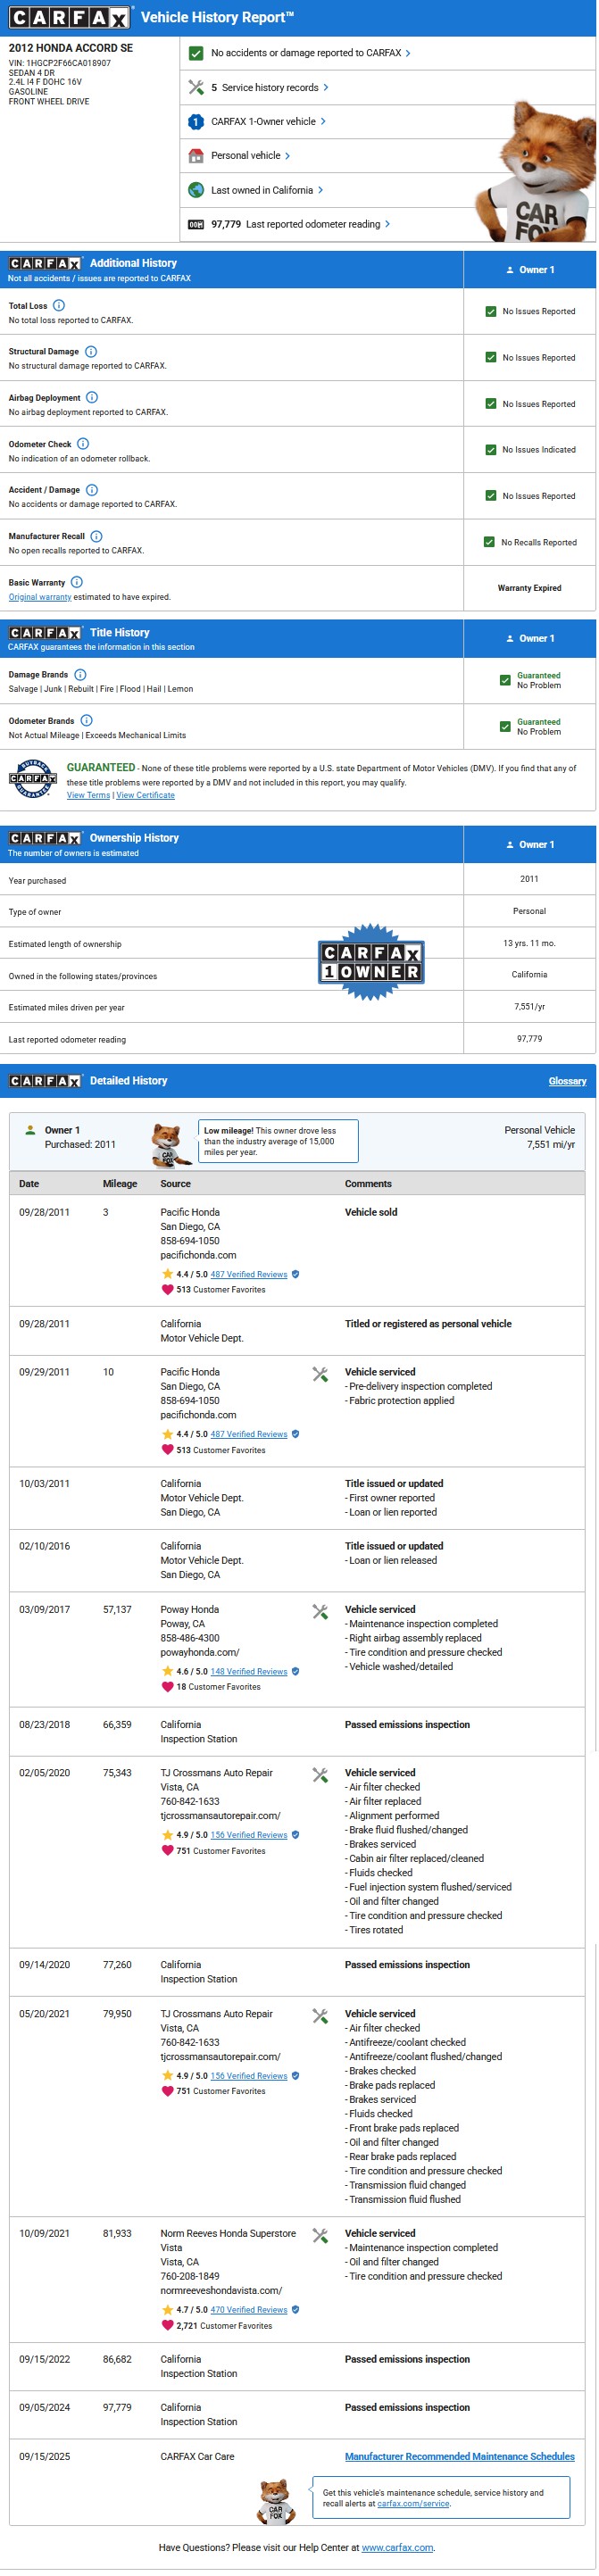Open info icon beside Structural Damage
This screenshot has height=2576, width=599.
91,351
